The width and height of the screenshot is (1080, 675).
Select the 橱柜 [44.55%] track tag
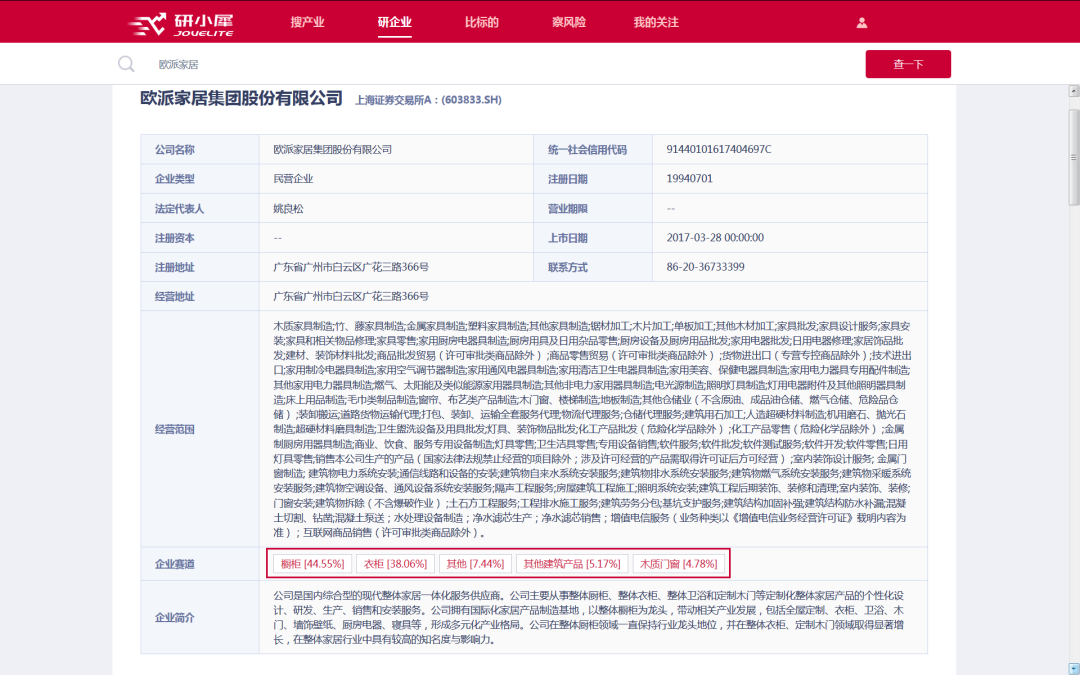[x=313, y=563]
